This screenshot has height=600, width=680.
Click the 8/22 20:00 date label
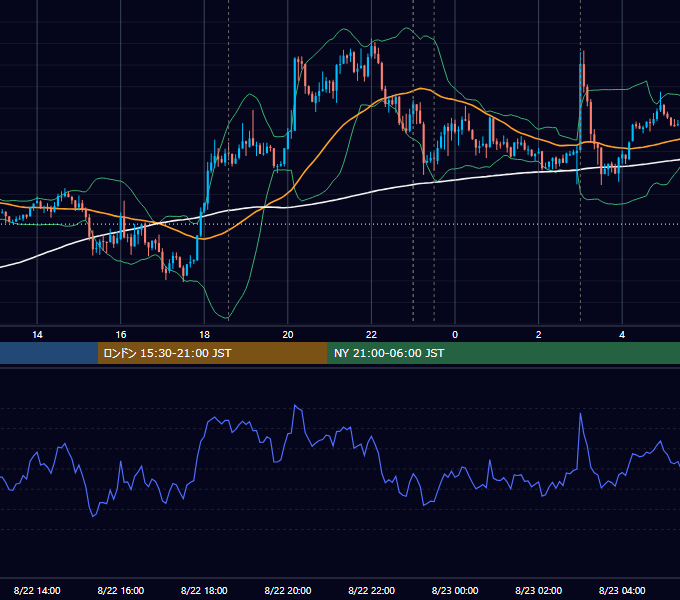[288, 590]
